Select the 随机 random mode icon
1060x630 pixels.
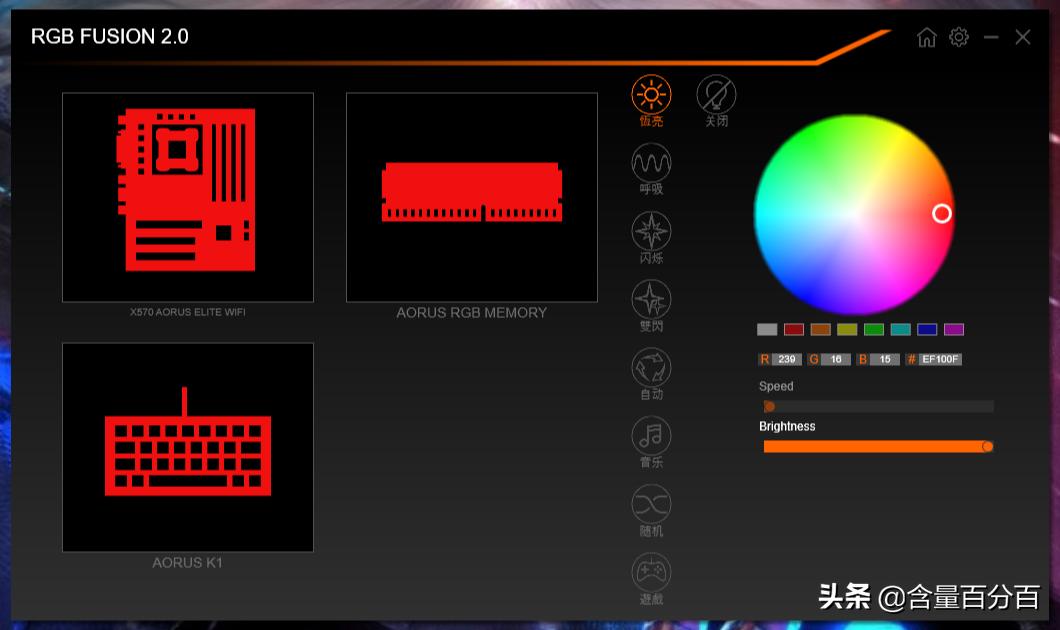click(x=651, y=504)
